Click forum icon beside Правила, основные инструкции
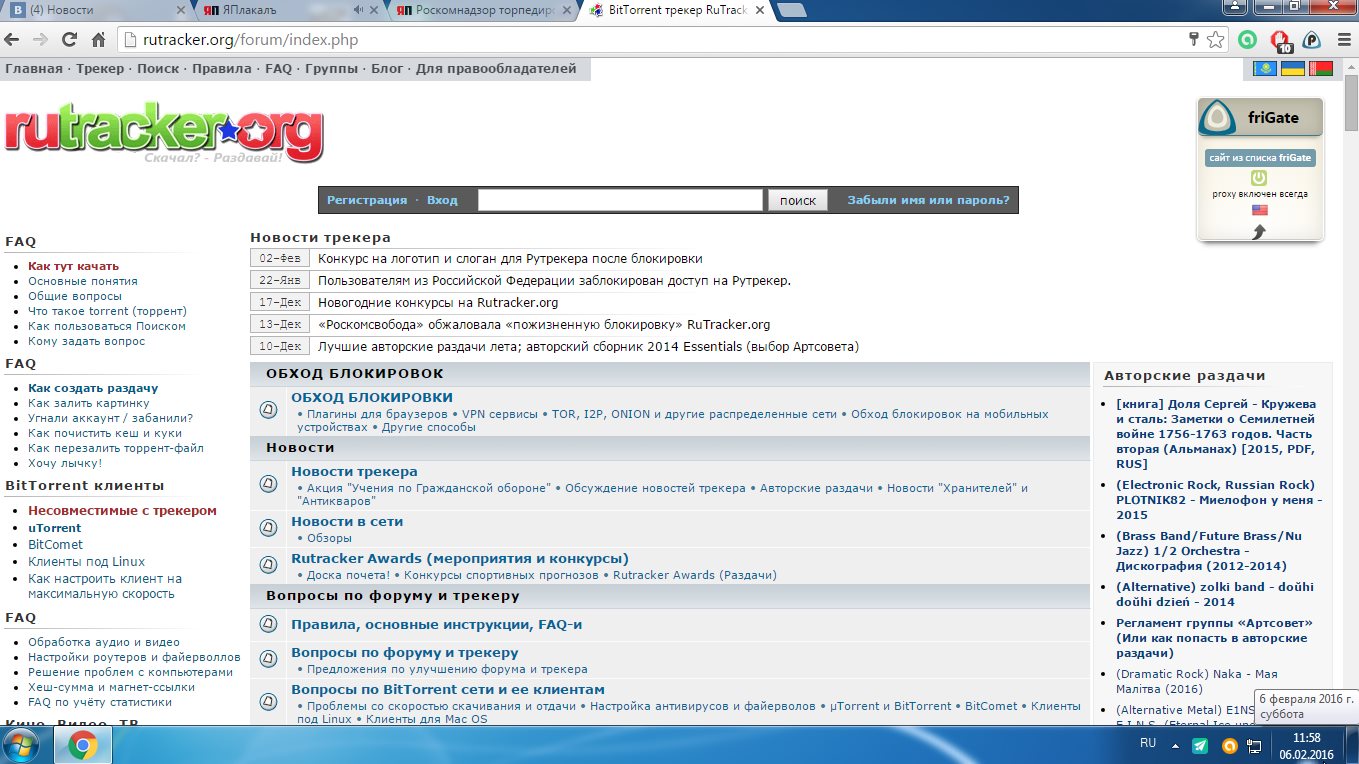This screenshot has width=1359, height=764. tap(268, 624)
